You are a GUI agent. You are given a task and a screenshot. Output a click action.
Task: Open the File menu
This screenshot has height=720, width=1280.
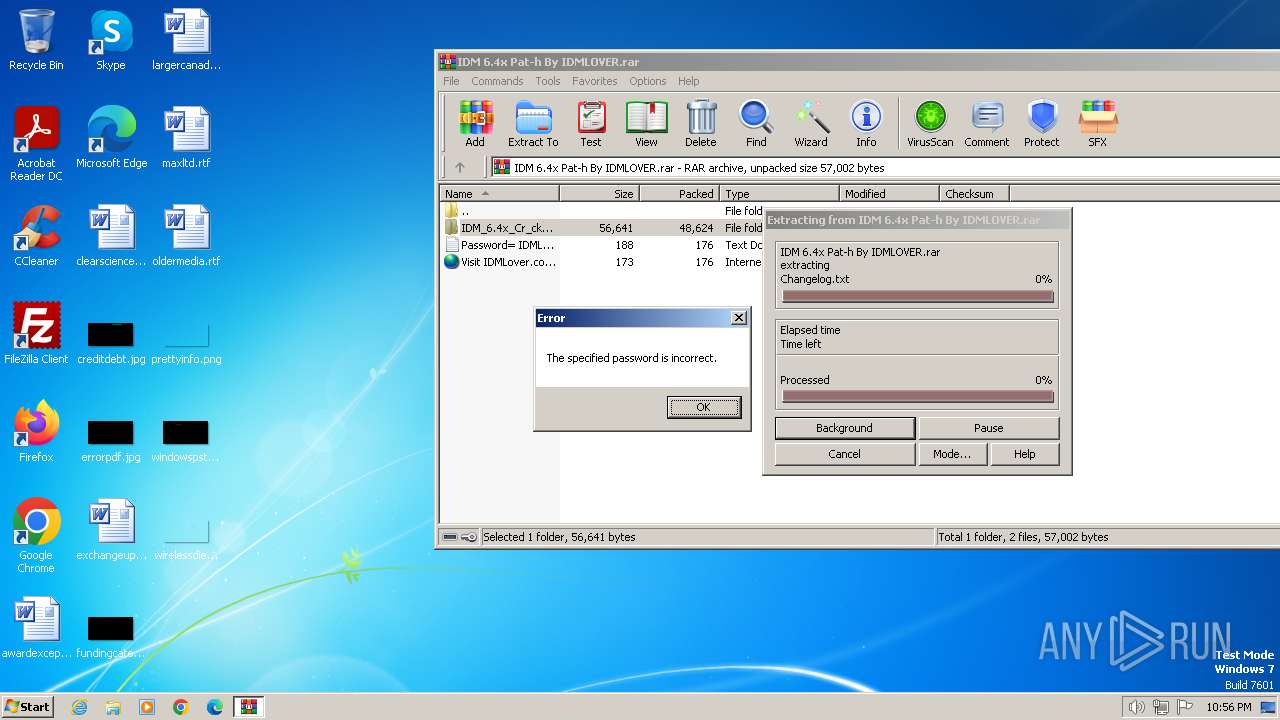451,81
